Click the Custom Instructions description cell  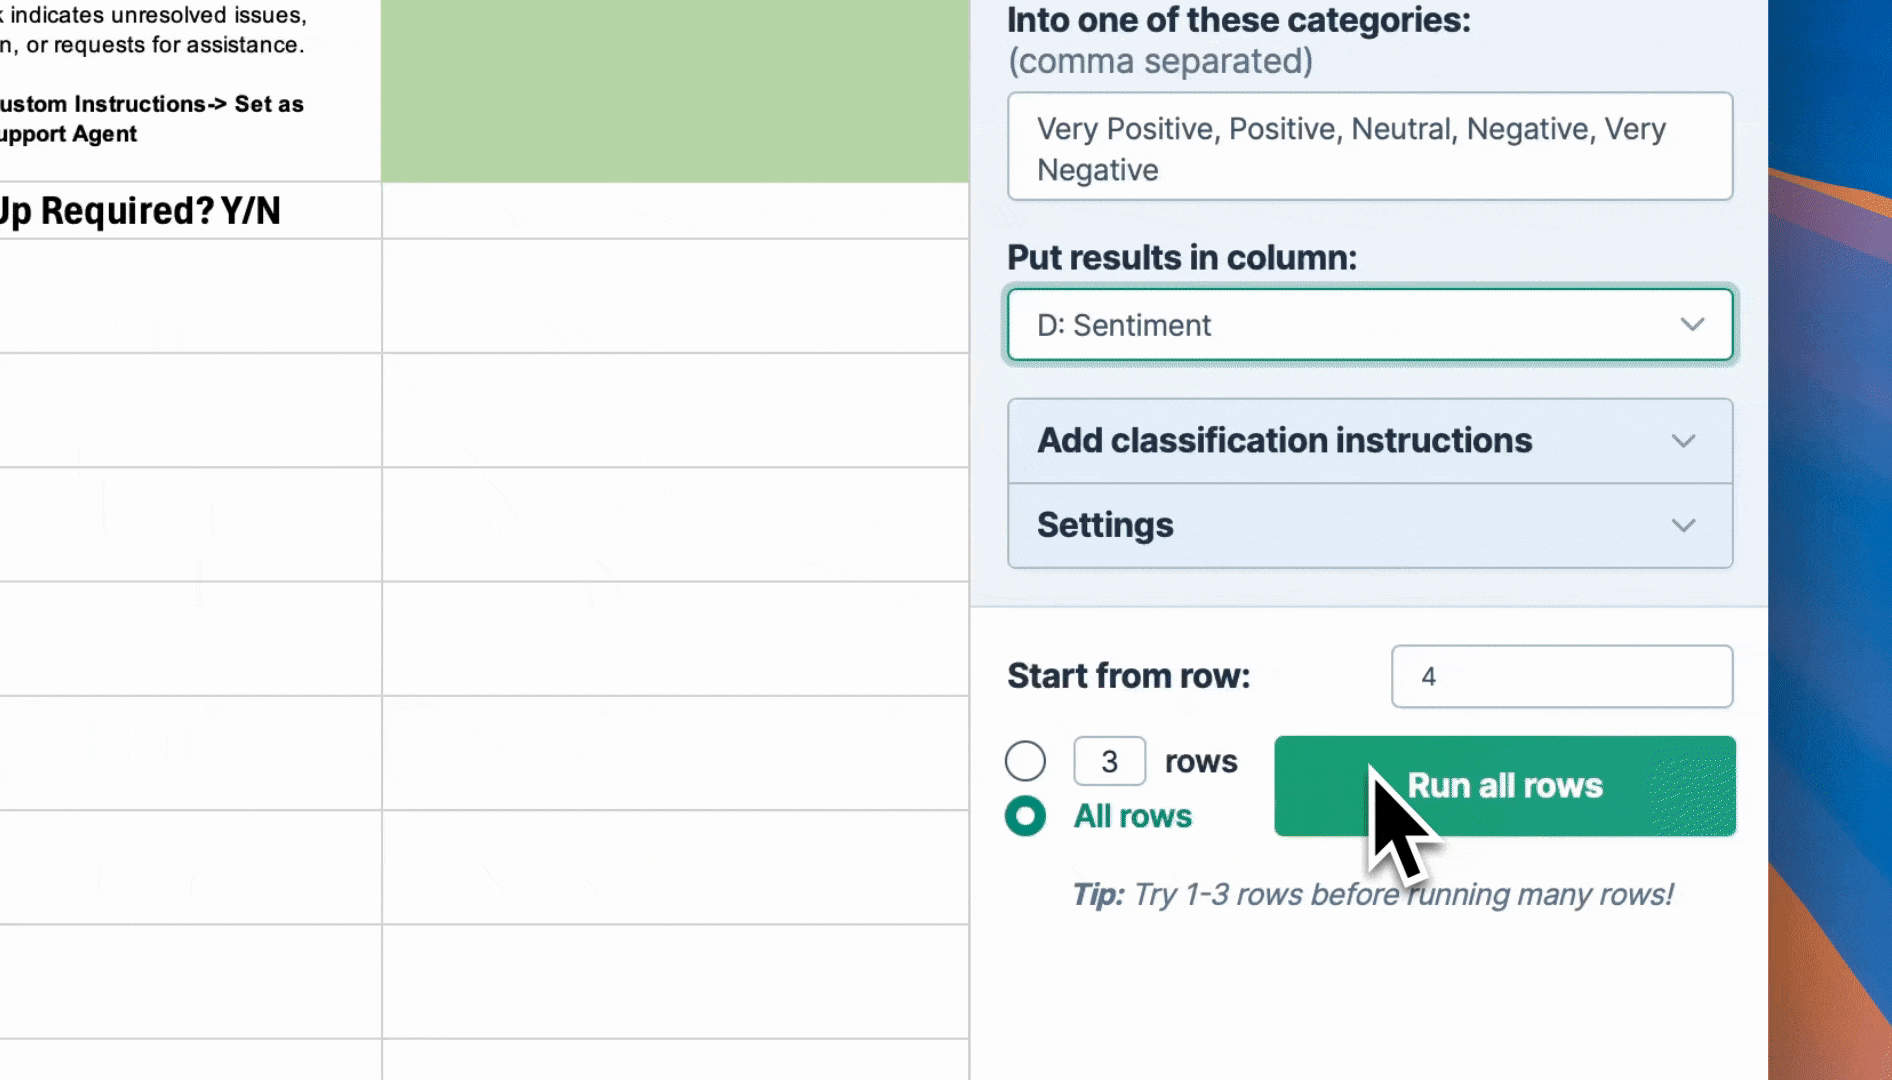(190, 90)
